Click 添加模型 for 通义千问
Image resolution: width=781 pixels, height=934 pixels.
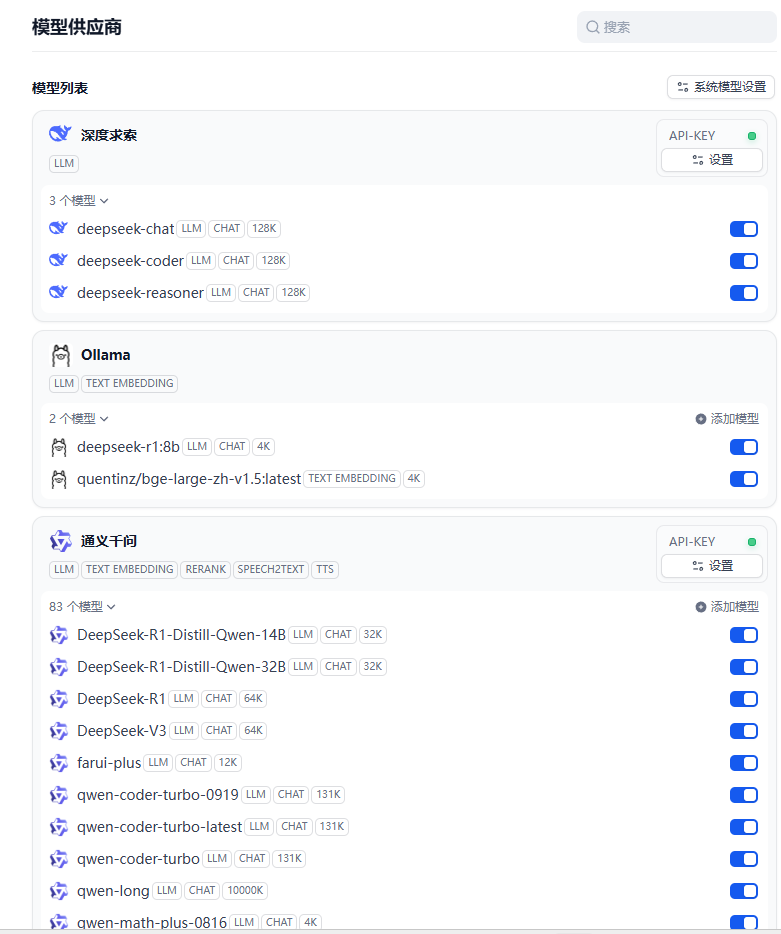pyautogui.click(x=727, y=607)
